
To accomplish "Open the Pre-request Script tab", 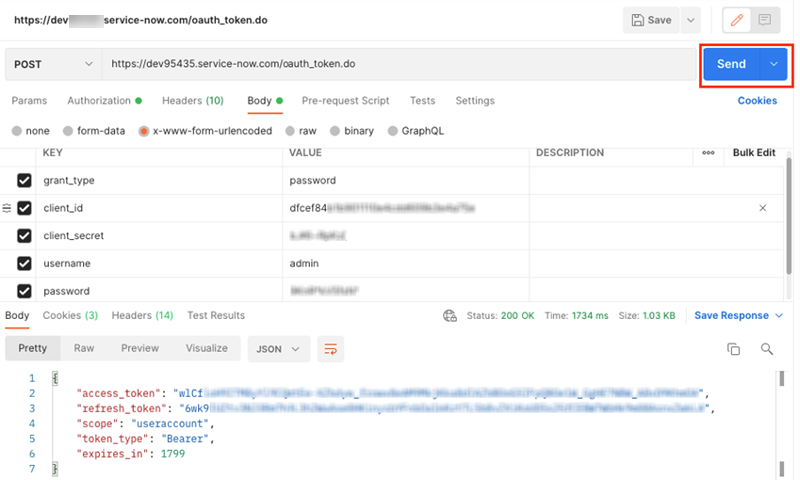I will (x=345, y=101).
